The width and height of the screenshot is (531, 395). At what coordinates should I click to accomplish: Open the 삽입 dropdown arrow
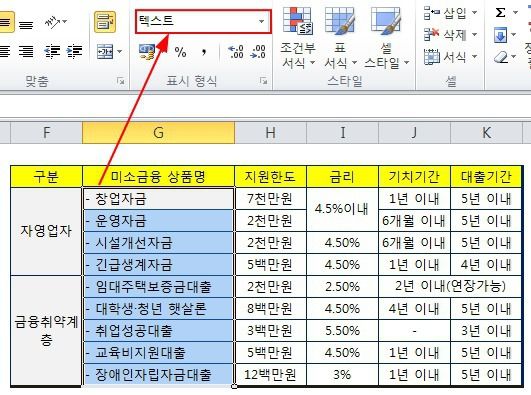[474, 13]
